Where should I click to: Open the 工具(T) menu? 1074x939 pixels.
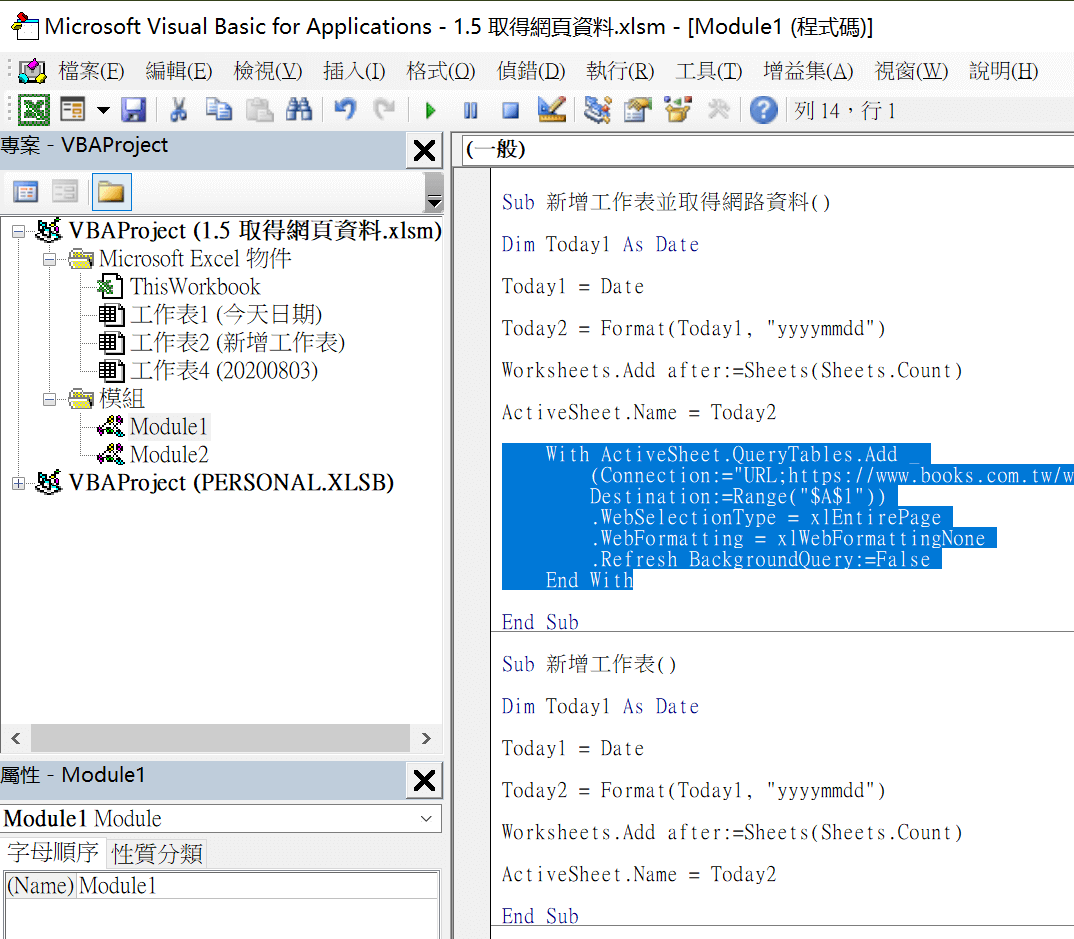click(709, 71)
